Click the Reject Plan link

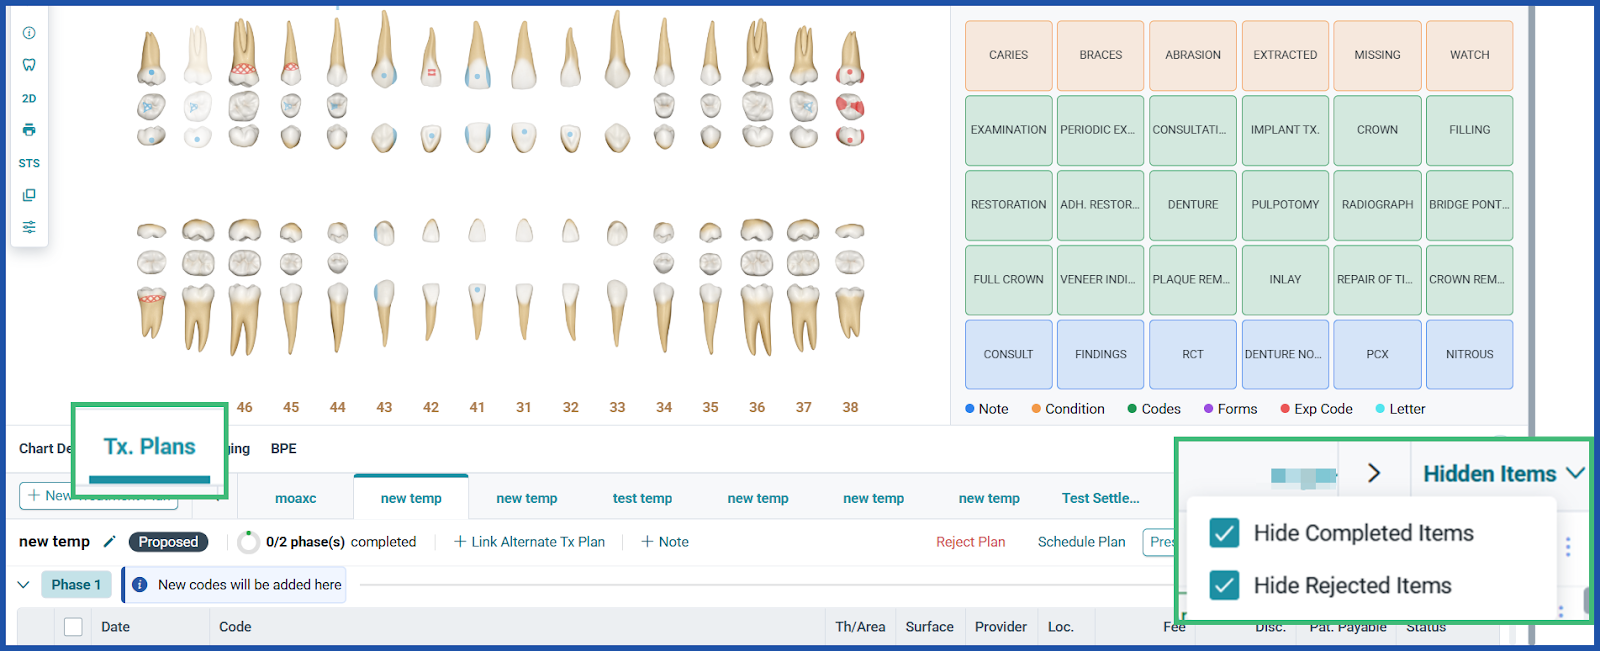click(970, 542)
